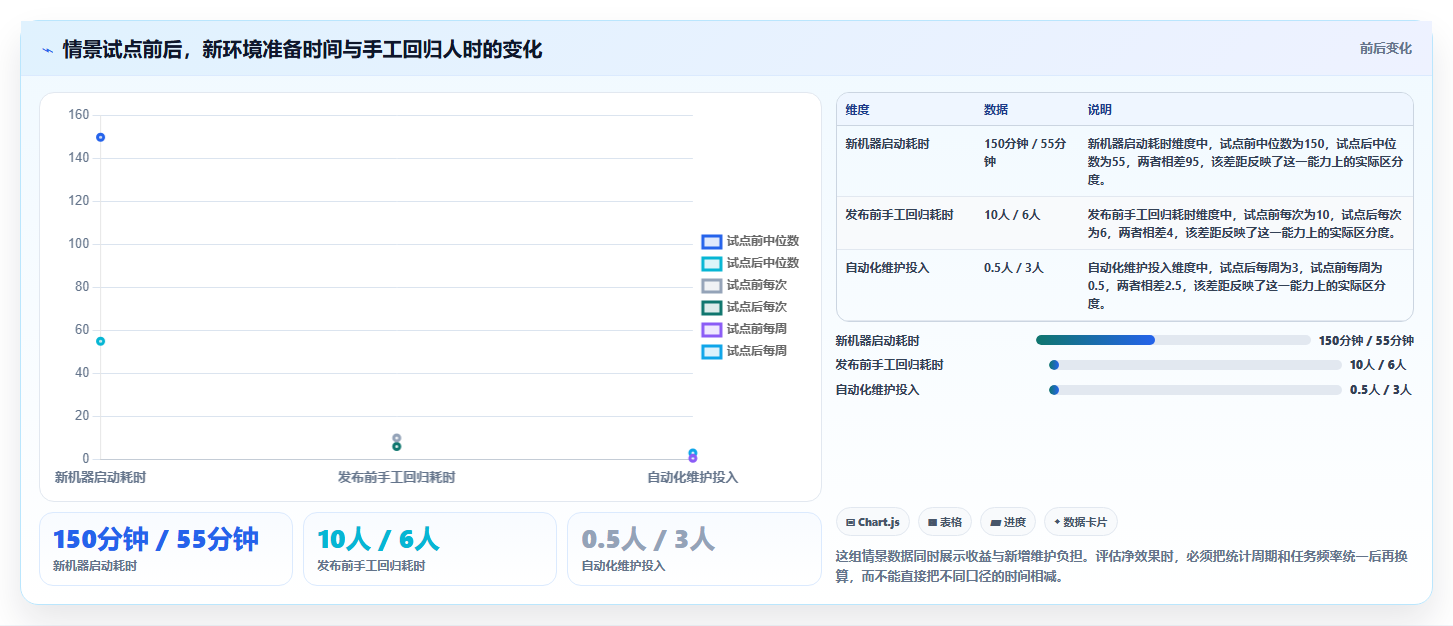This screenshot has width=1453, height=626.
Task: Click the table cell 10人 / 6人
Action: pyautogui.click(x=1012, y=215)
